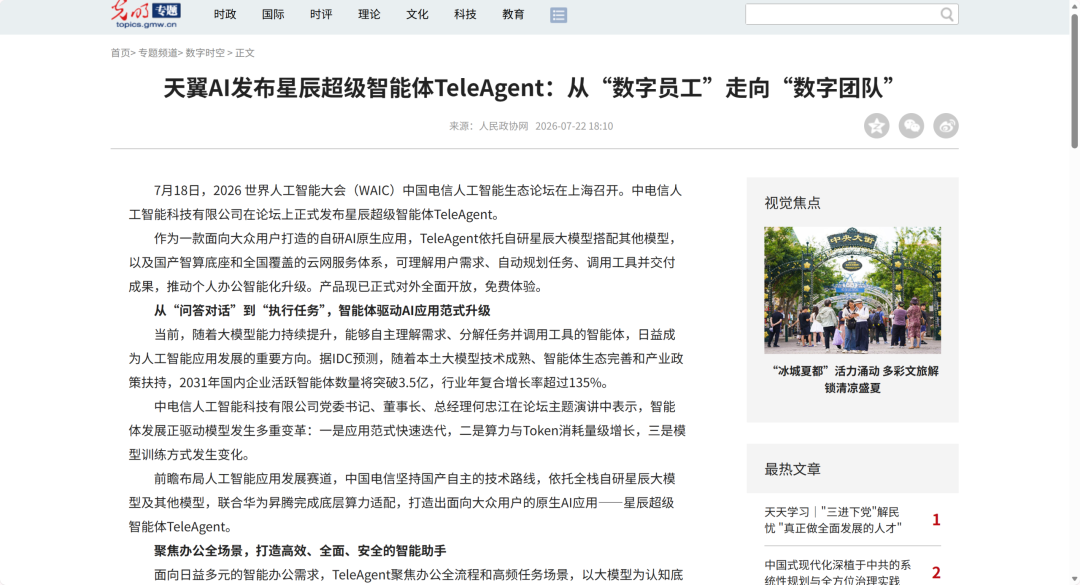Open the 时评 navigation item

click(x=321, y=14)
